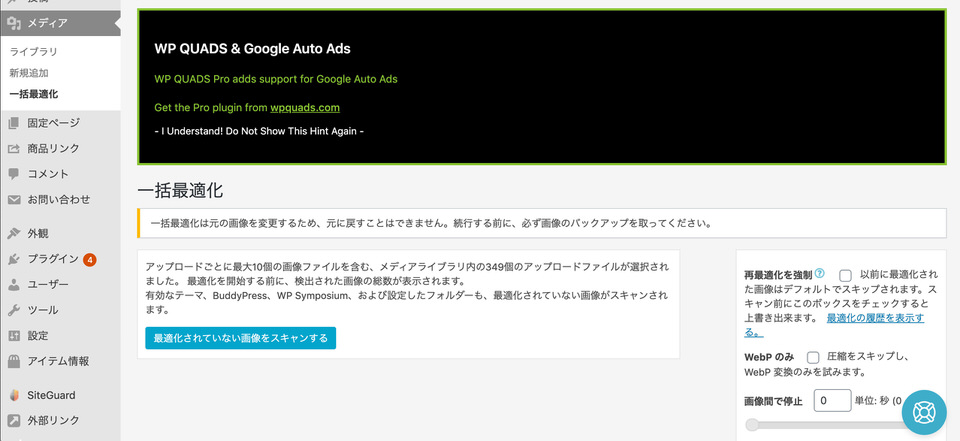Dismiss hint via 'I Understand! Do Not Show This Hint Again'
This screenshot has height=441, width=960.
[x=259, y=131]
